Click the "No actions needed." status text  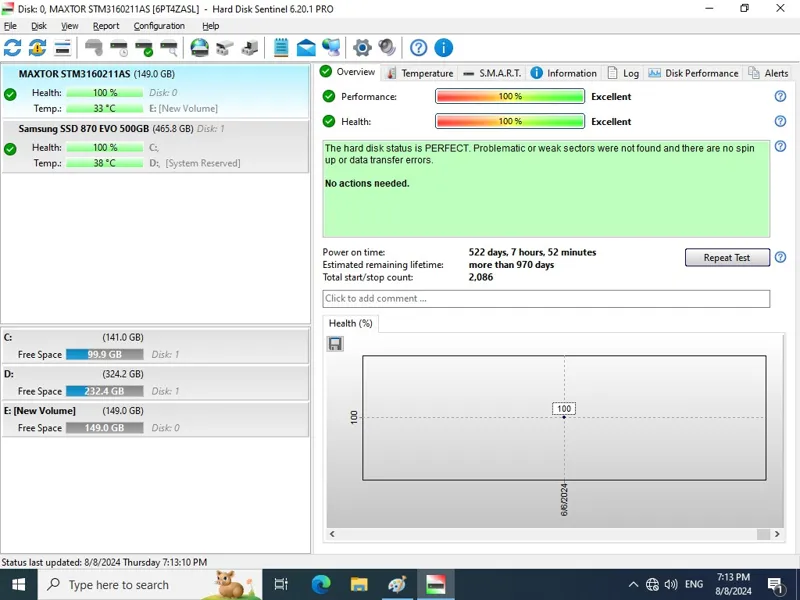[x=367, y=183]
